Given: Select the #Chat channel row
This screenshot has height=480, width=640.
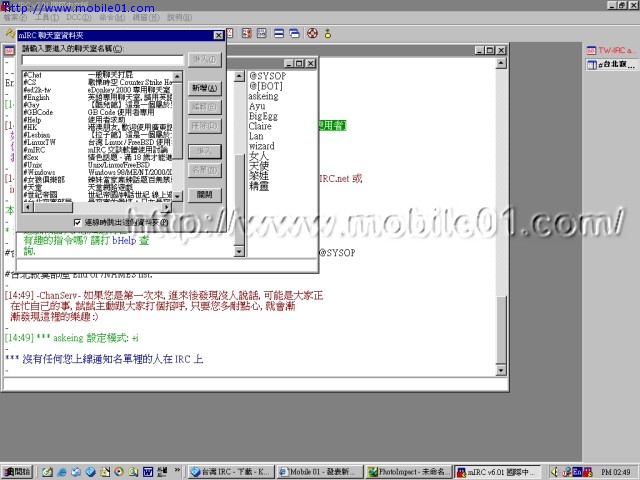Looking at the screenshot, I should tap(98, 75).
